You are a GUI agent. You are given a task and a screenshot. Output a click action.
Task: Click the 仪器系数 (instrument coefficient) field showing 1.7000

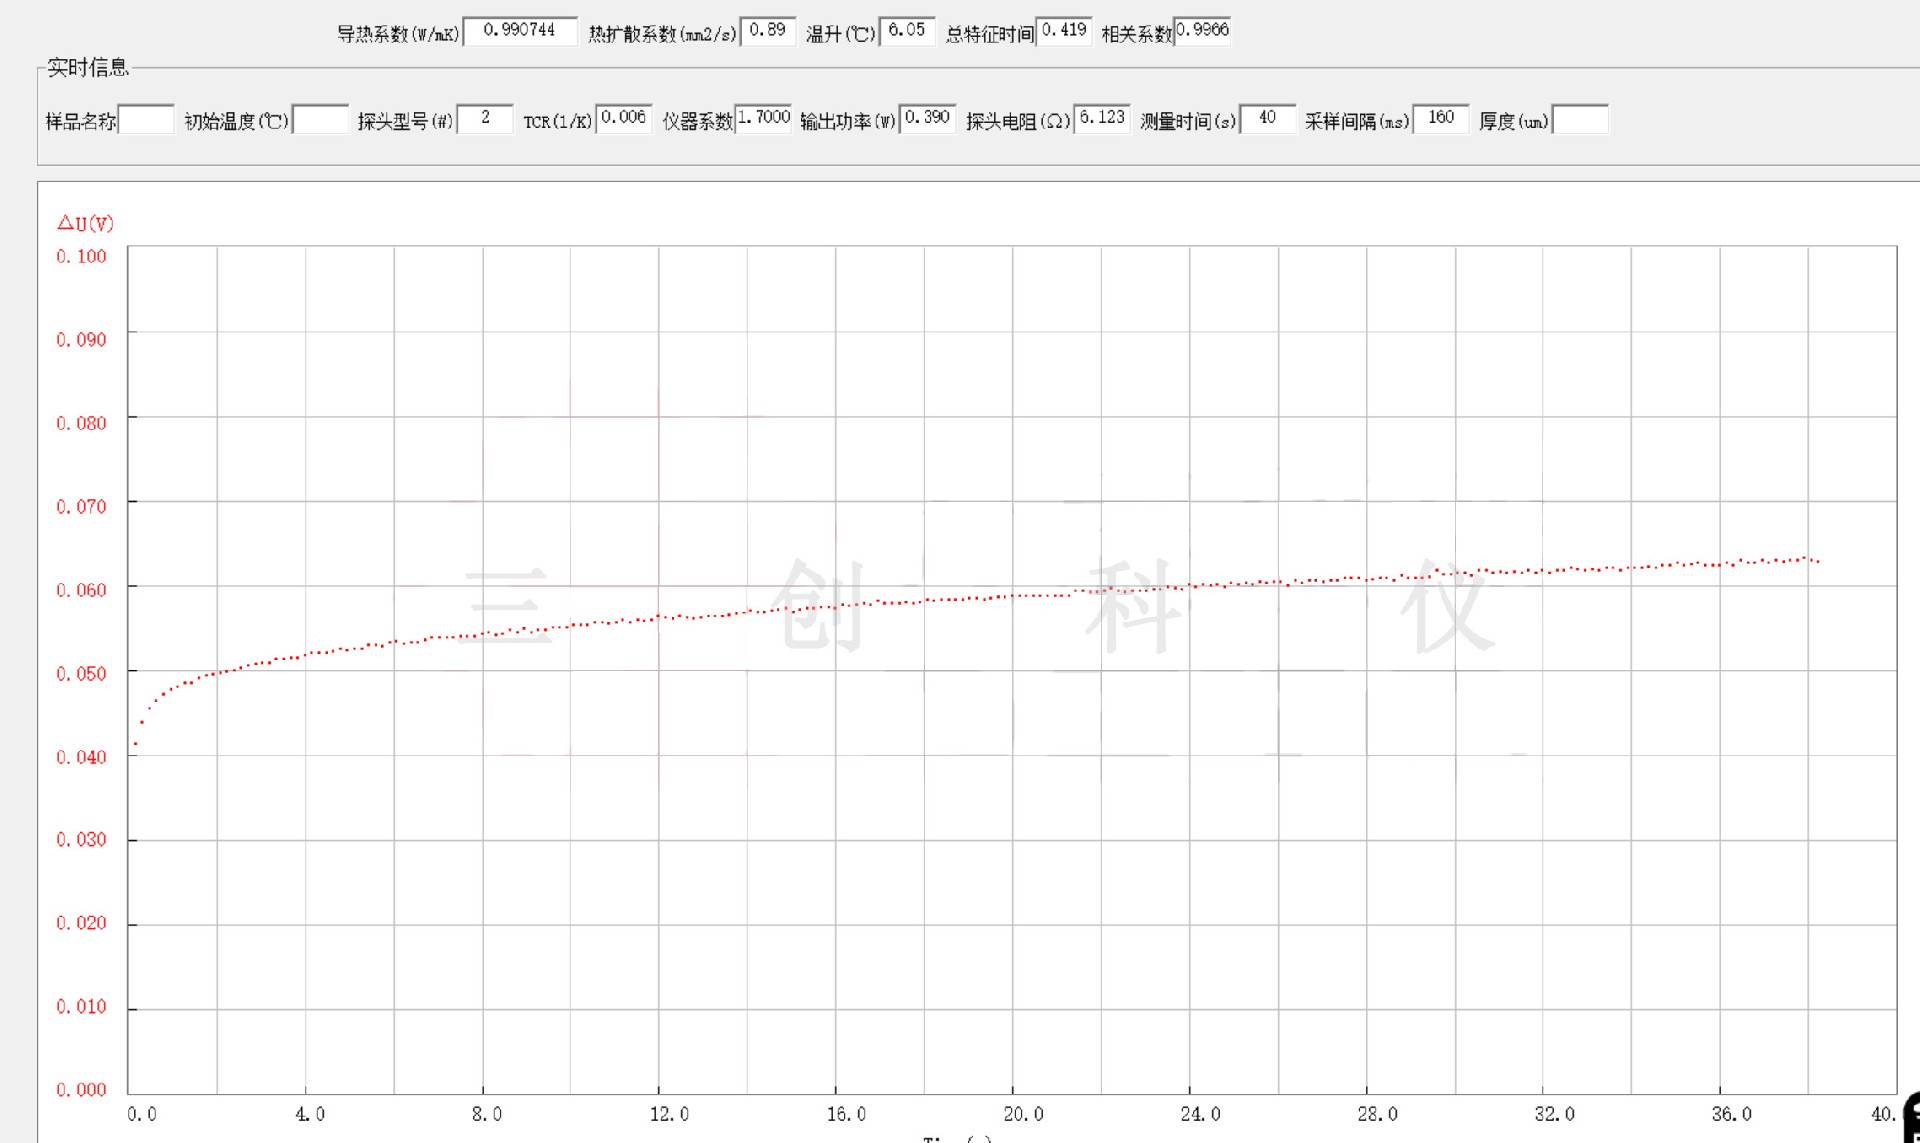764,118
